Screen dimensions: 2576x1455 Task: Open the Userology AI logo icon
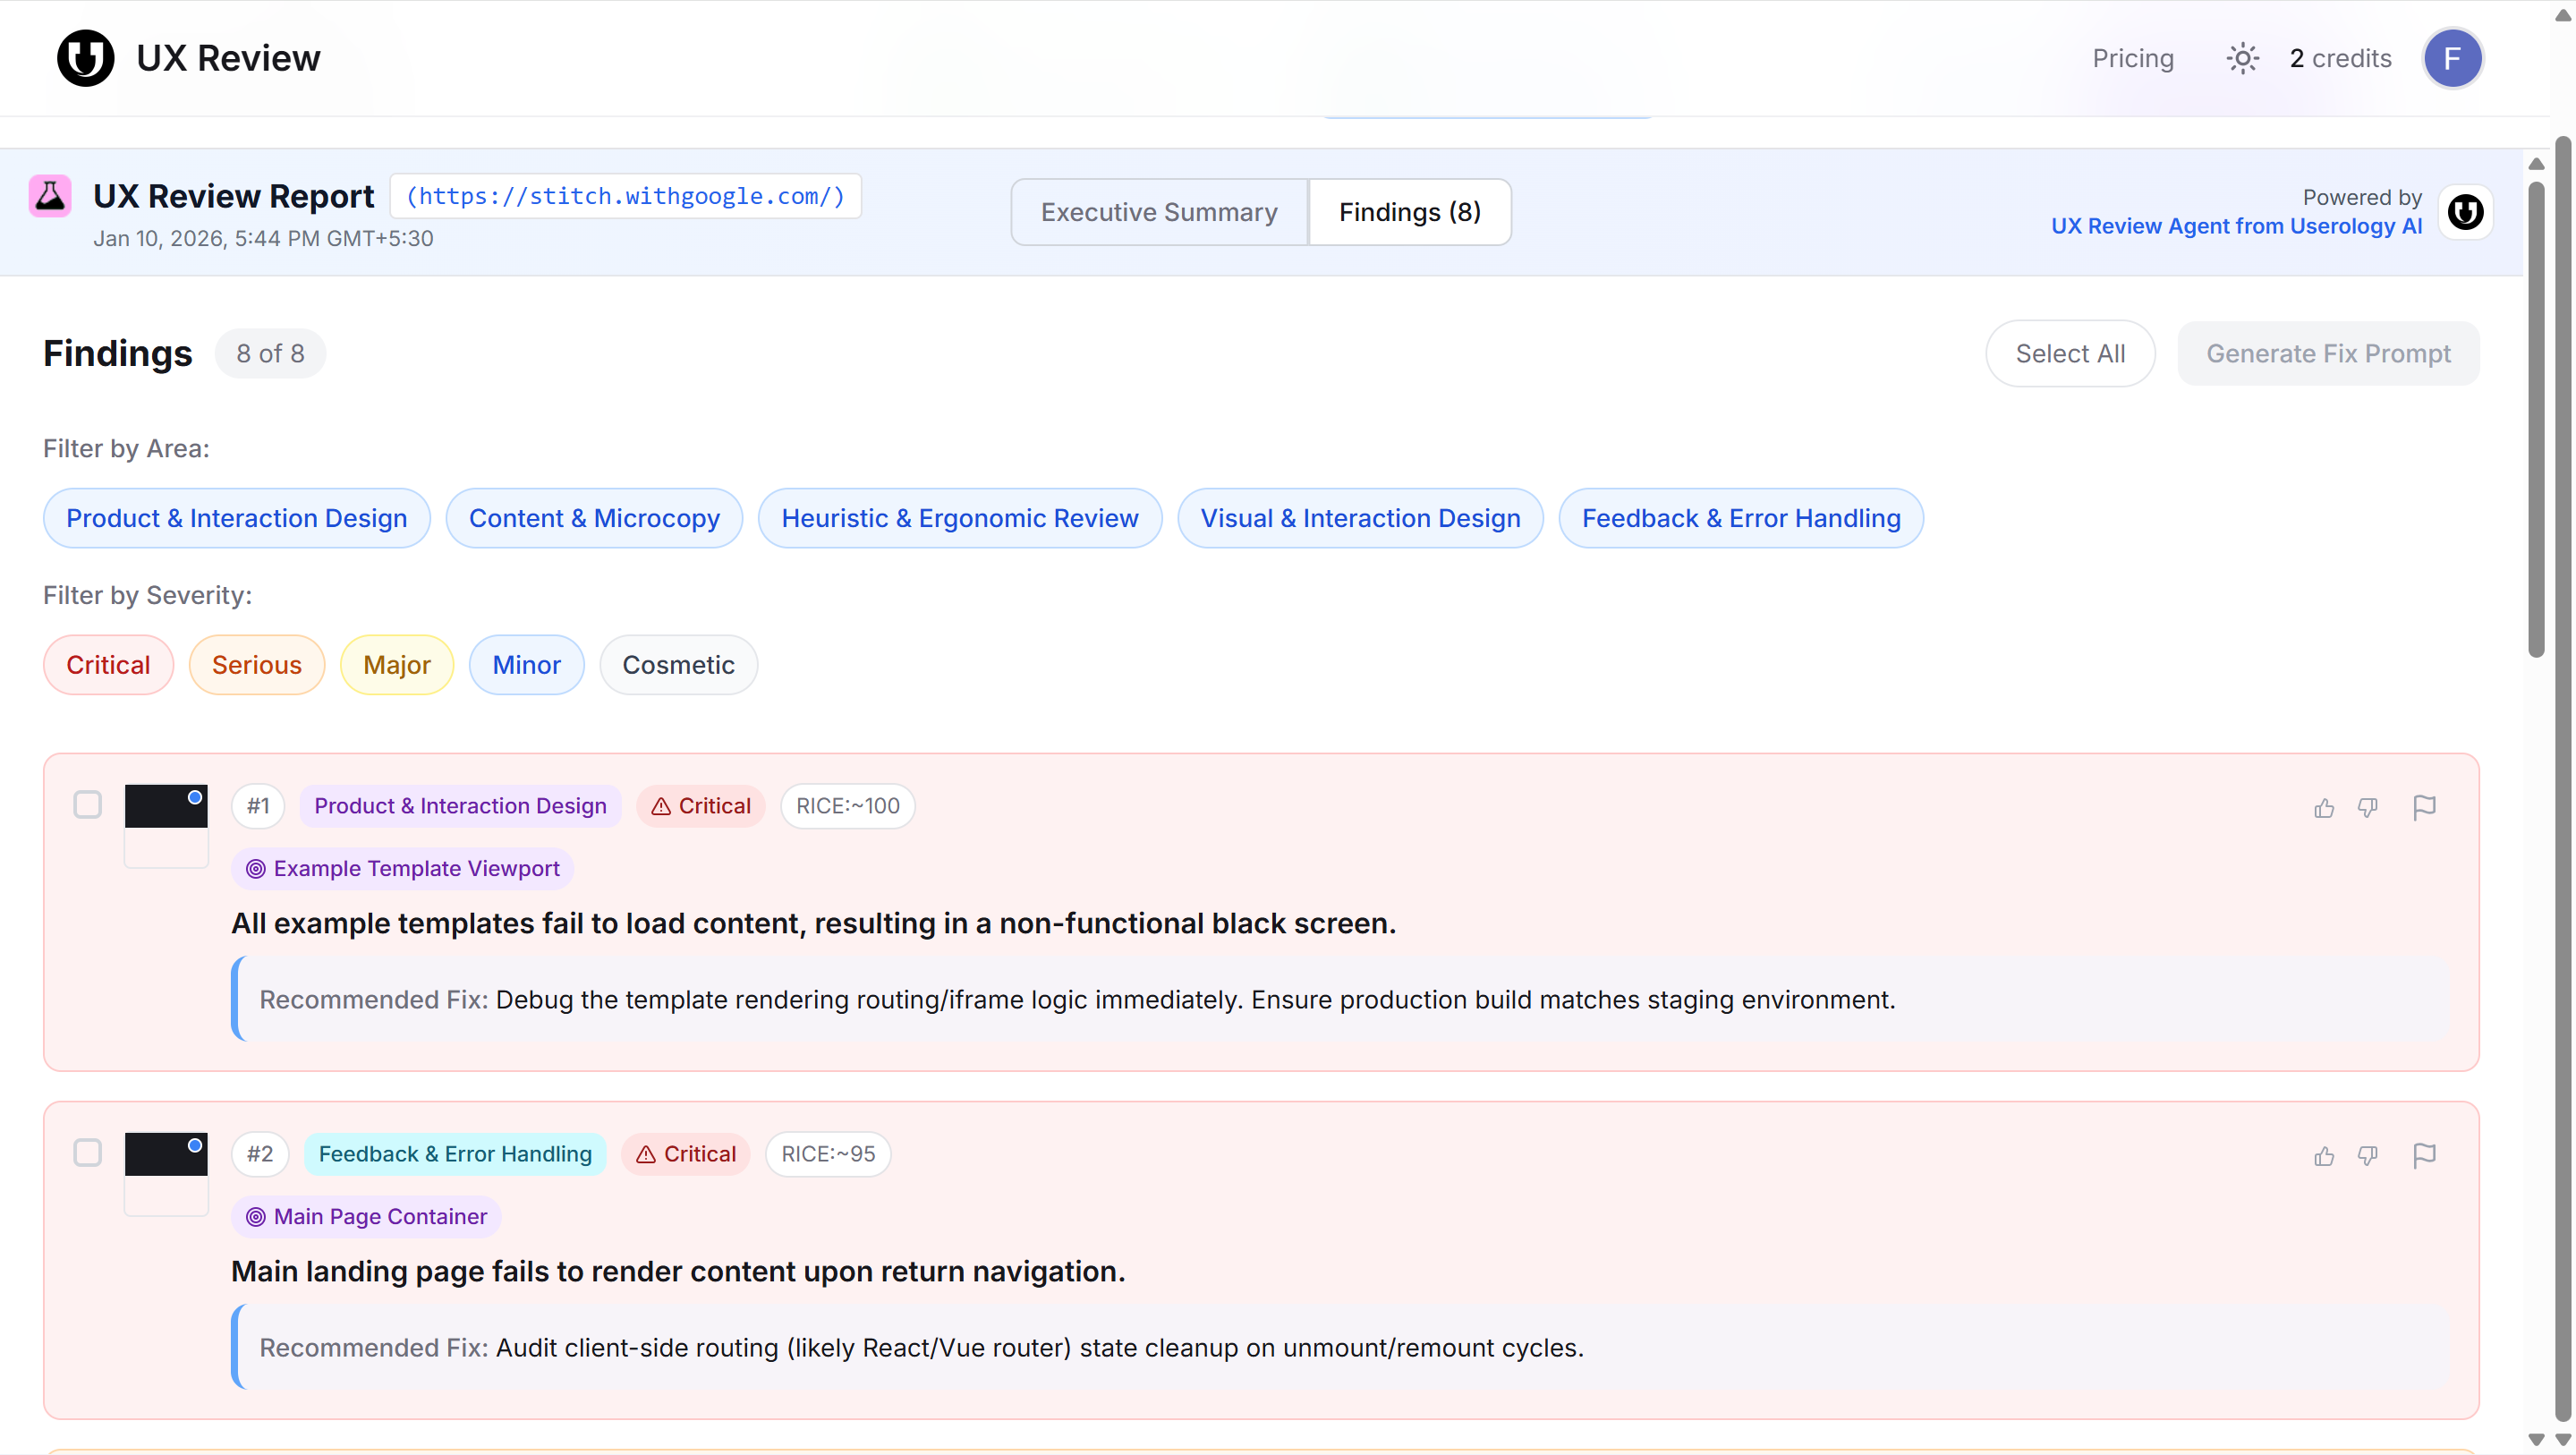click(2466, 211)
